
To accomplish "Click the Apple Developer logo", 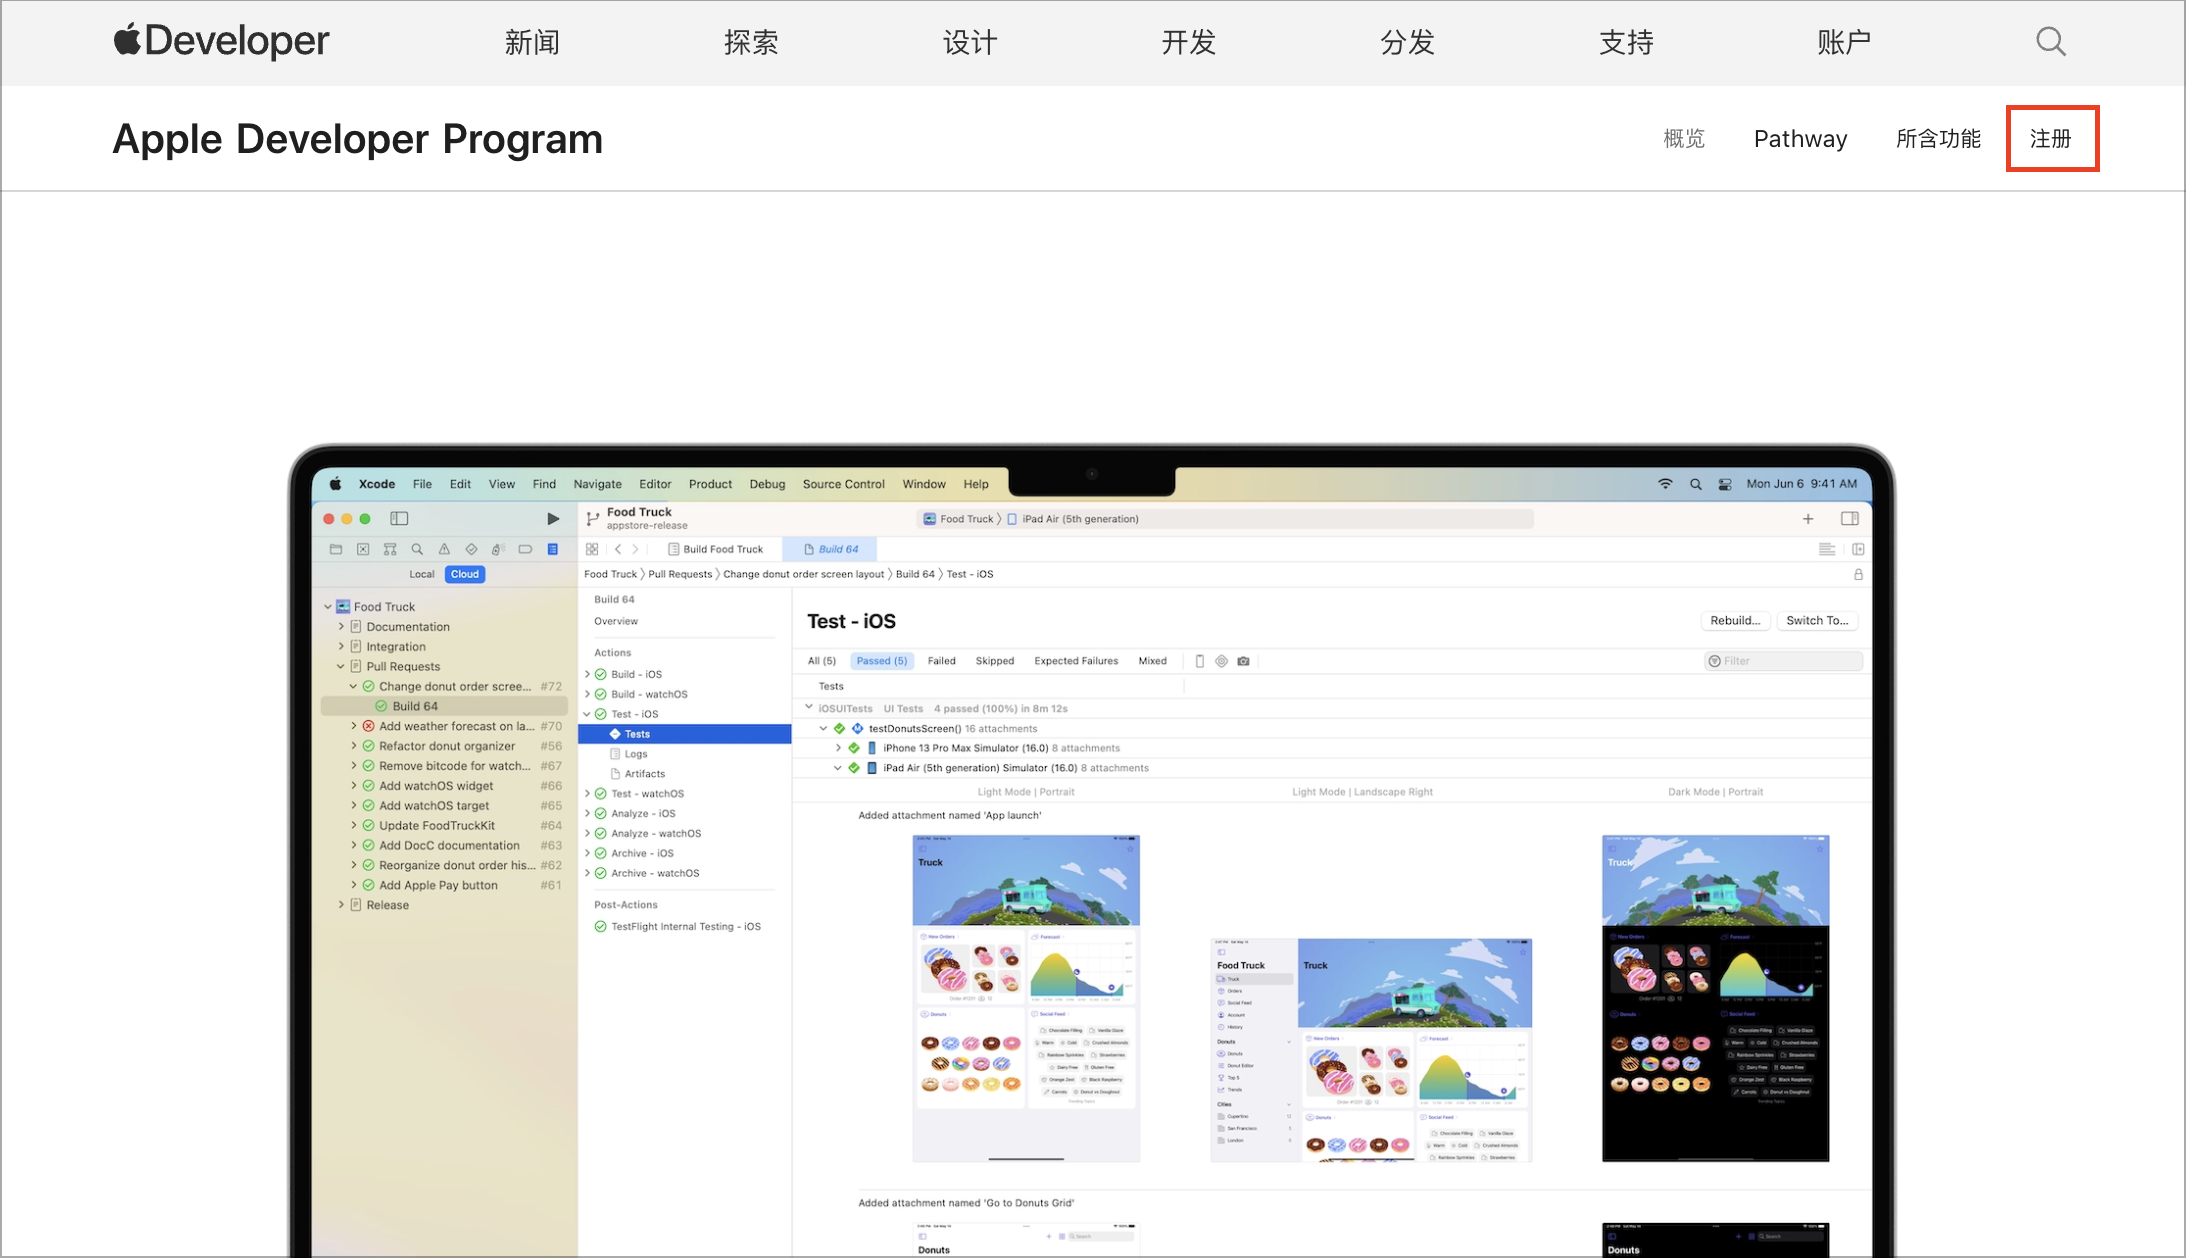I will tap(221, 41).
